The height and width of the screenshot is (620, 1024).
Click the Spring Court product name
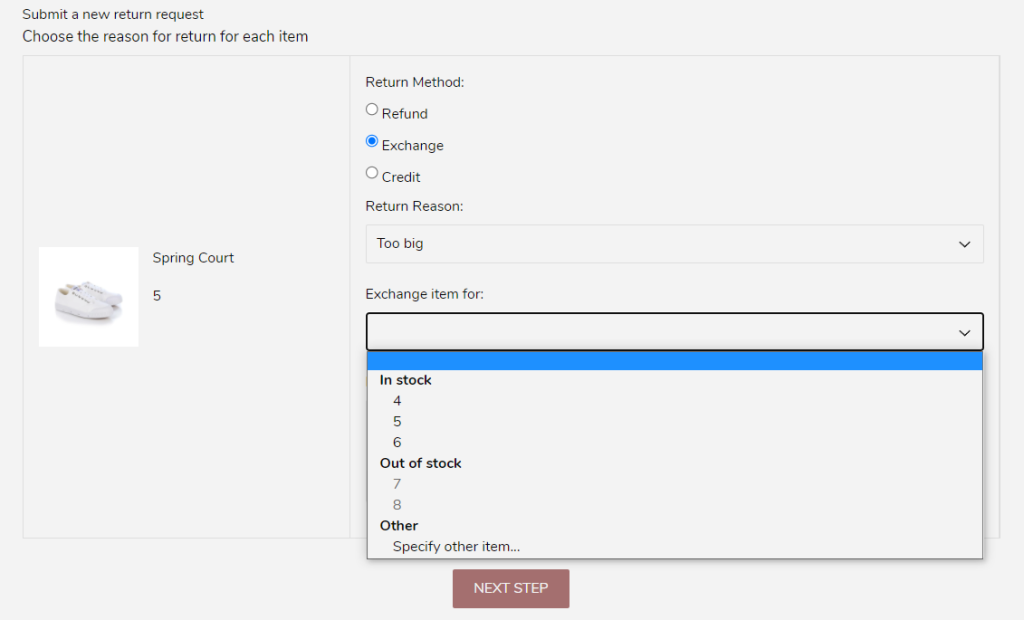coord(193,258)
